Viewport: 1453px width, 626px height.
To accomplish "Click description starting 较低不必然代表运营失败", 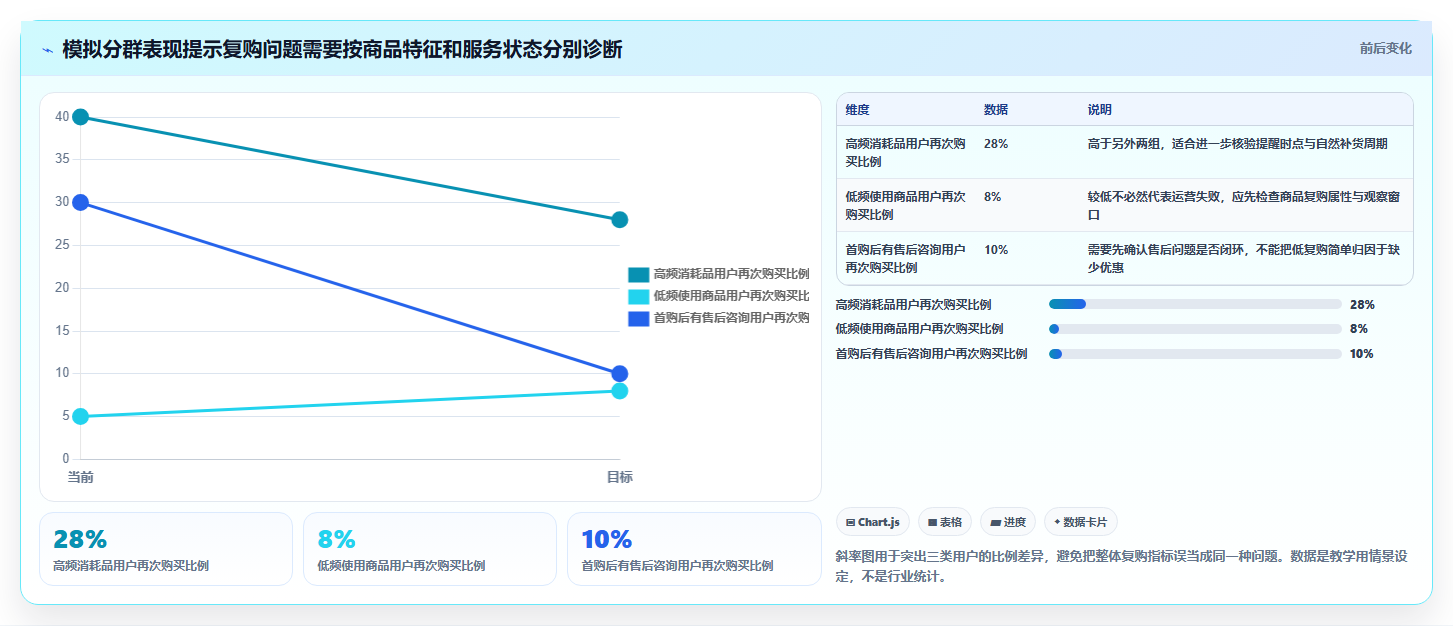I will (1243, 205).
